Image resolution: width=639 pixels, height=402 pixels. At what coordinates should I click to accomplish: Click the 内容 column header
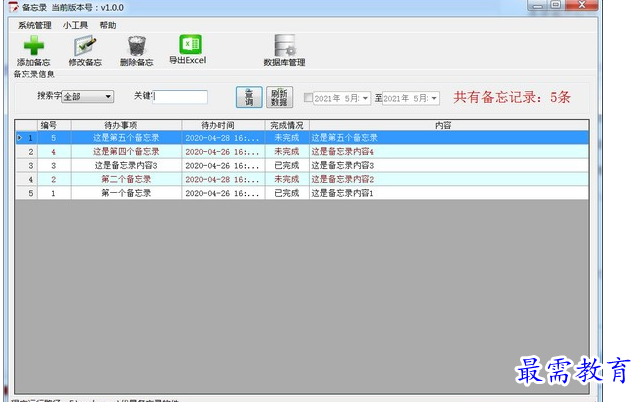tap(449, 125)
